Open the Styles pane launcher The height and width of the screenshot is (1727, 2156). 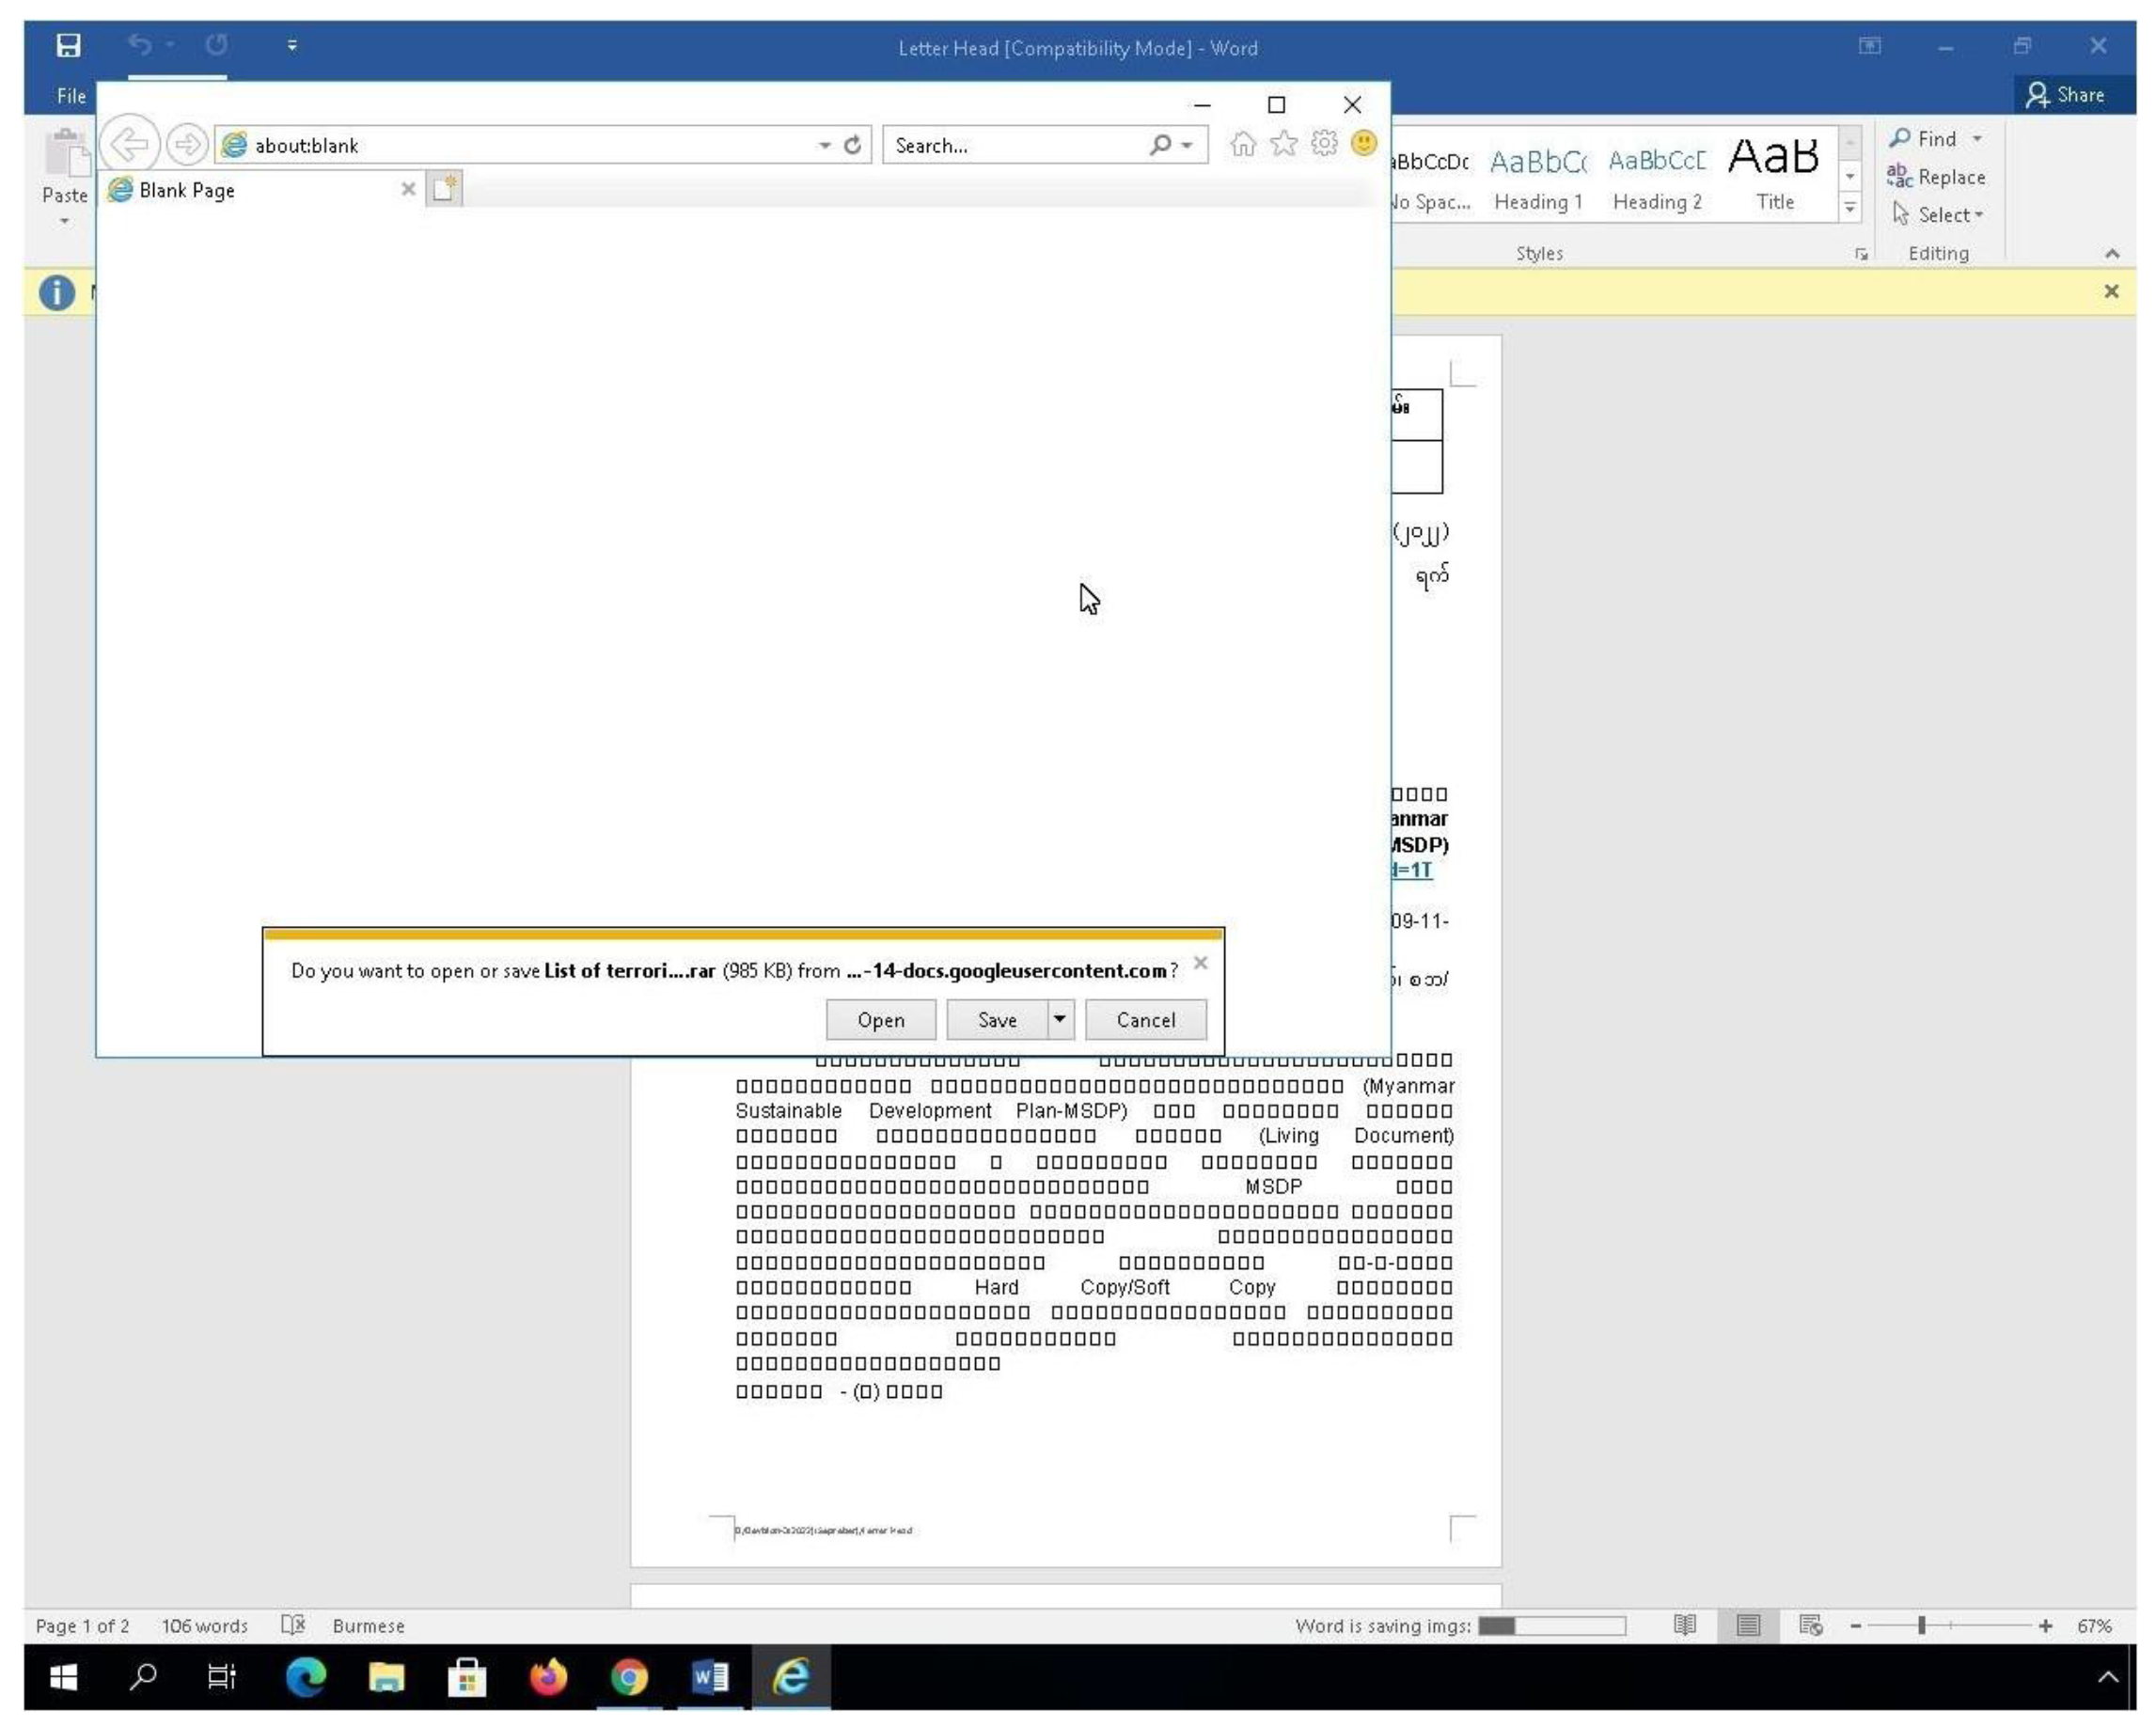[1861, 254]
